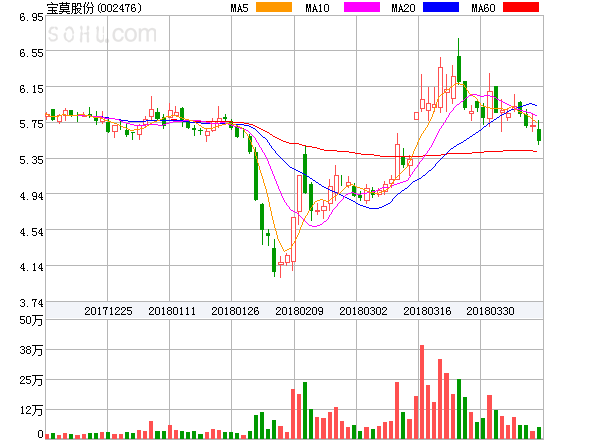Click the MA5 legend label

[240, 8]
